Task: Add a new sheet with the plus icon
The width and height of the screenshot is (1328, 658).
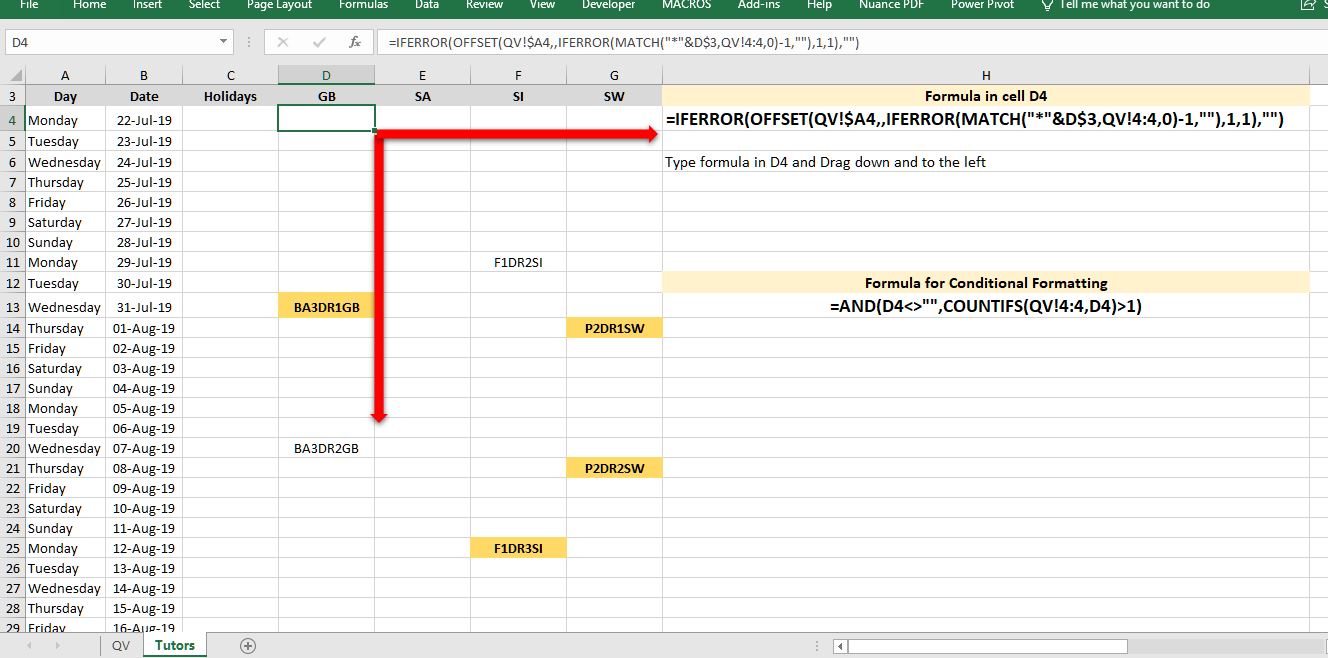Action: point(249,646)
